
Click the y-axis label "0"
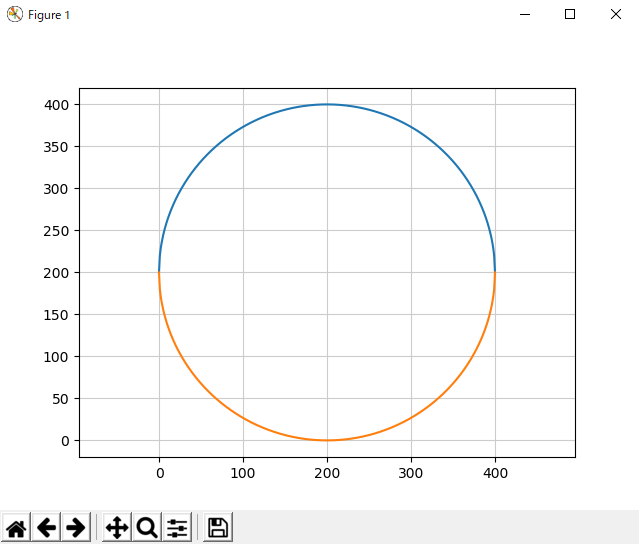(65, 441)
